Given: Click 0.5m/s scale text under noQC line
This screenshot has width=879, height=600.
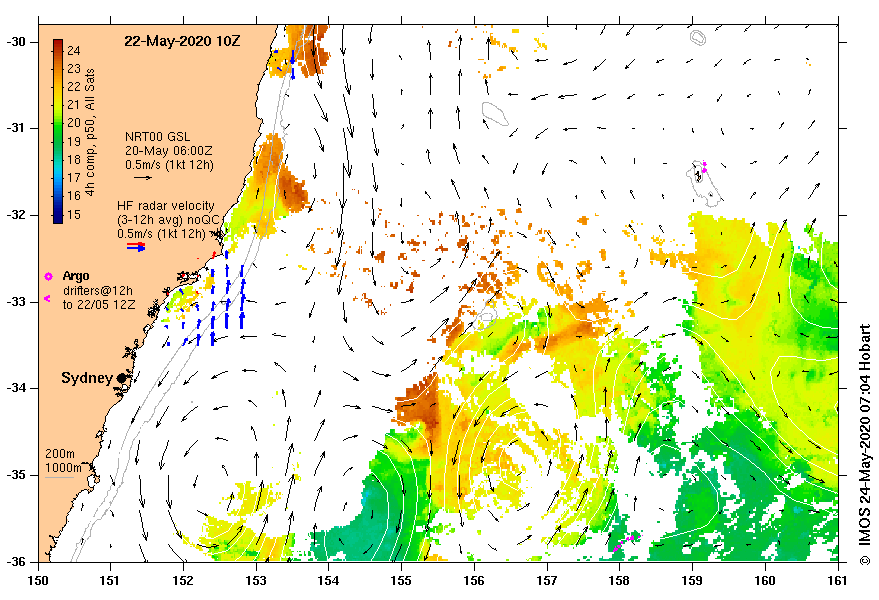Looking at the screenshot, I should (161, 234).
